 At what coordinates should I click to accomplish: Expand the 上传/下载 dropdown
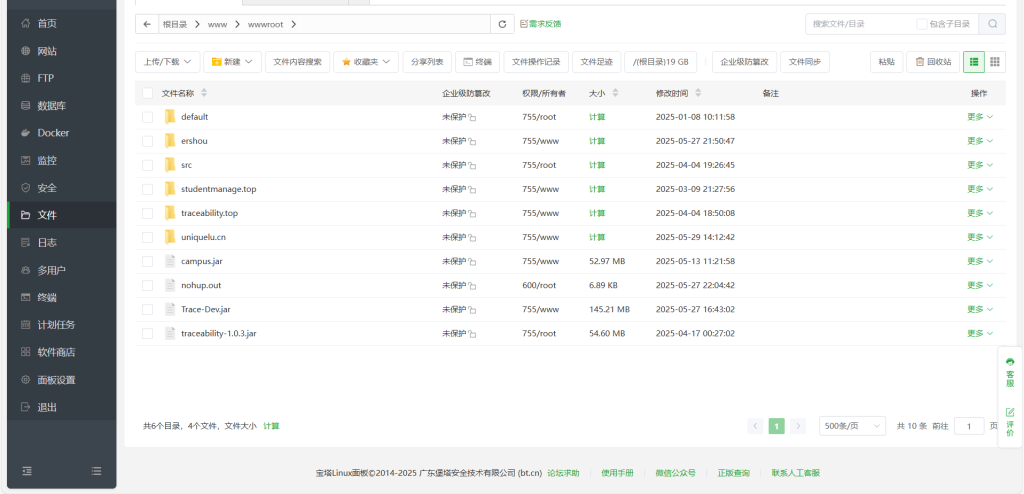pyautogui.click(x=167, y=62)
